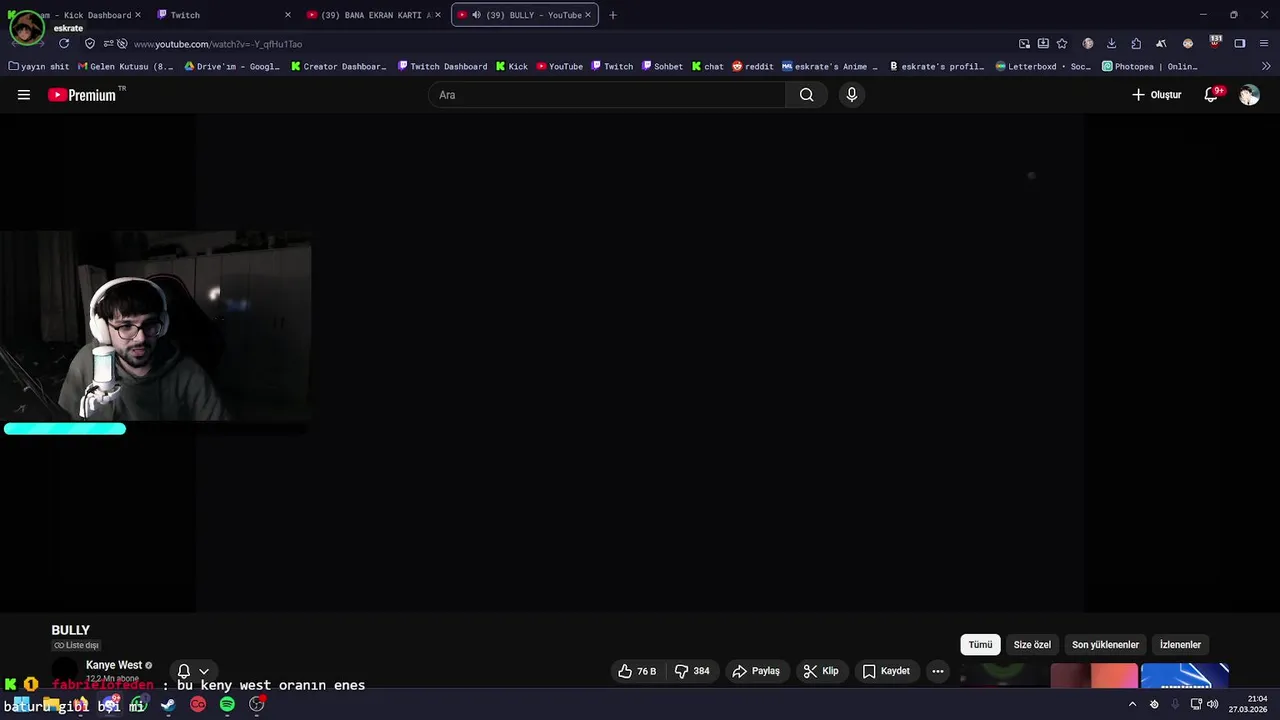Show all bookmarks overflow chevron
The width and height of the screenshot is (1280, 720).
pos(1266,67)
